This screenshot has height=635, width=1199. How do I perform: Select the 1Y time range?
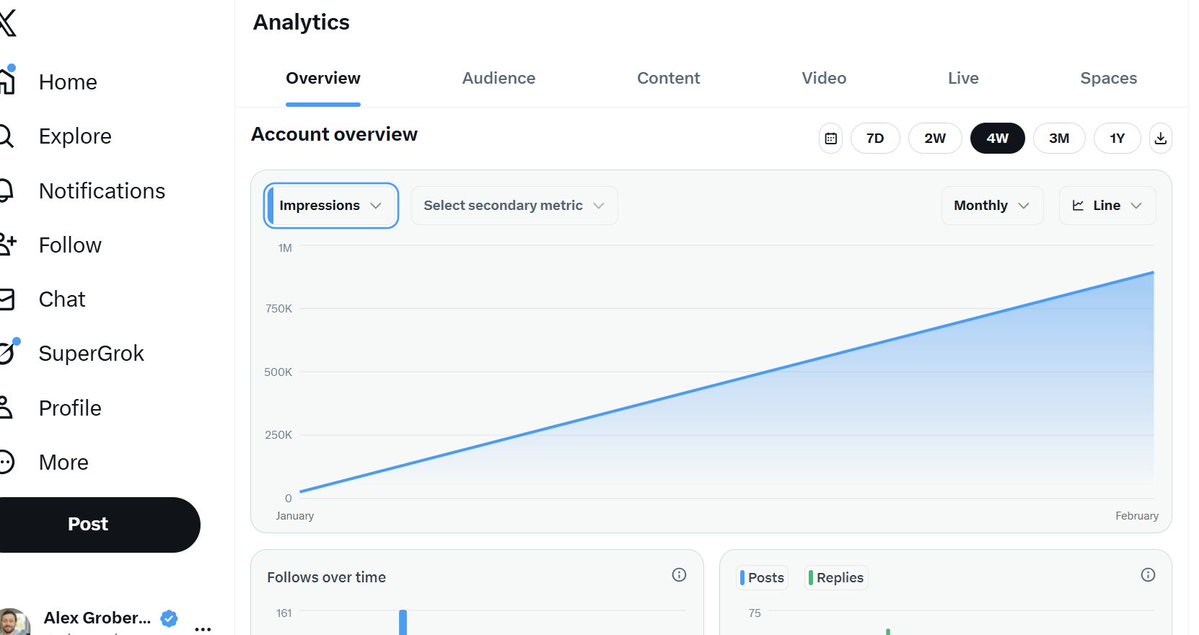pos(1117,138)
